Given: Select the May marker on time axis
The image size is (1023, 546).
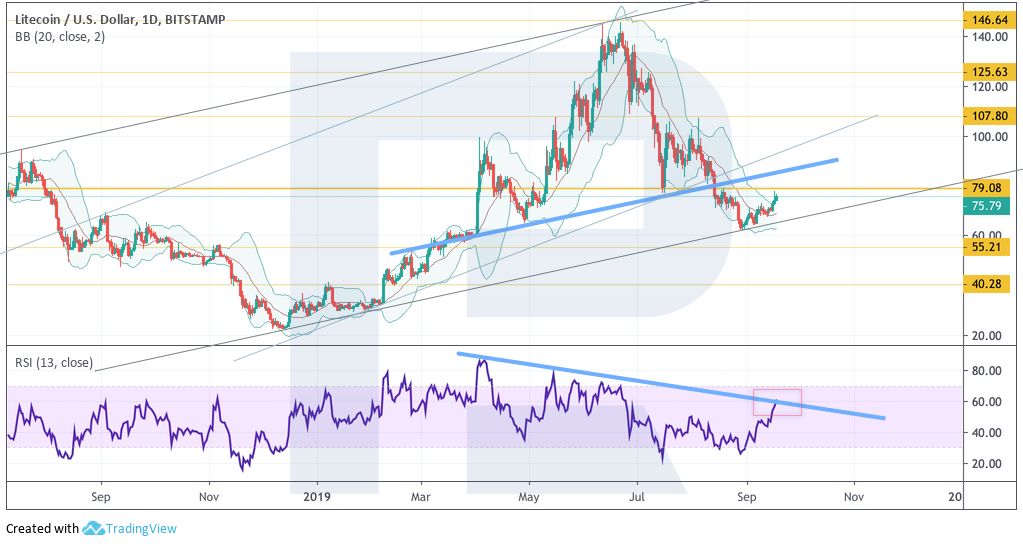Looking at the screenshot, I should pos(529,496).
